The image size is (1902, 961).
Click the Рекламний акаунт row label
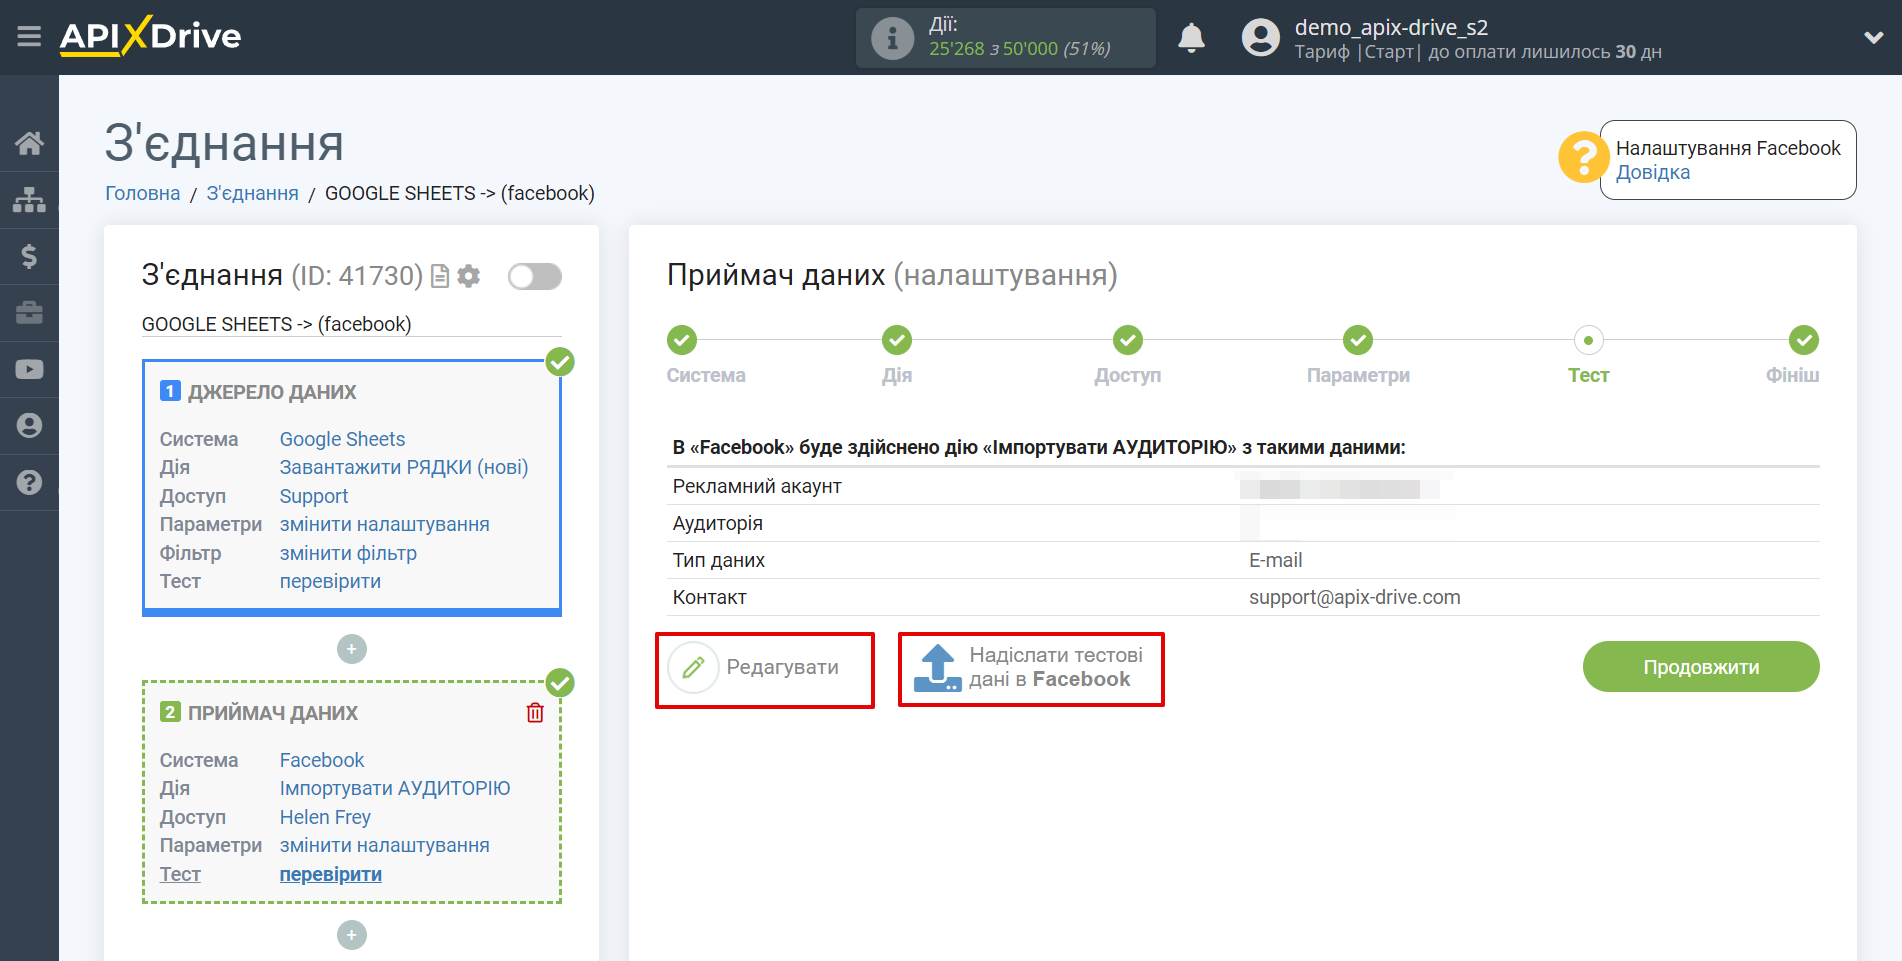click(x=757, y=486)
